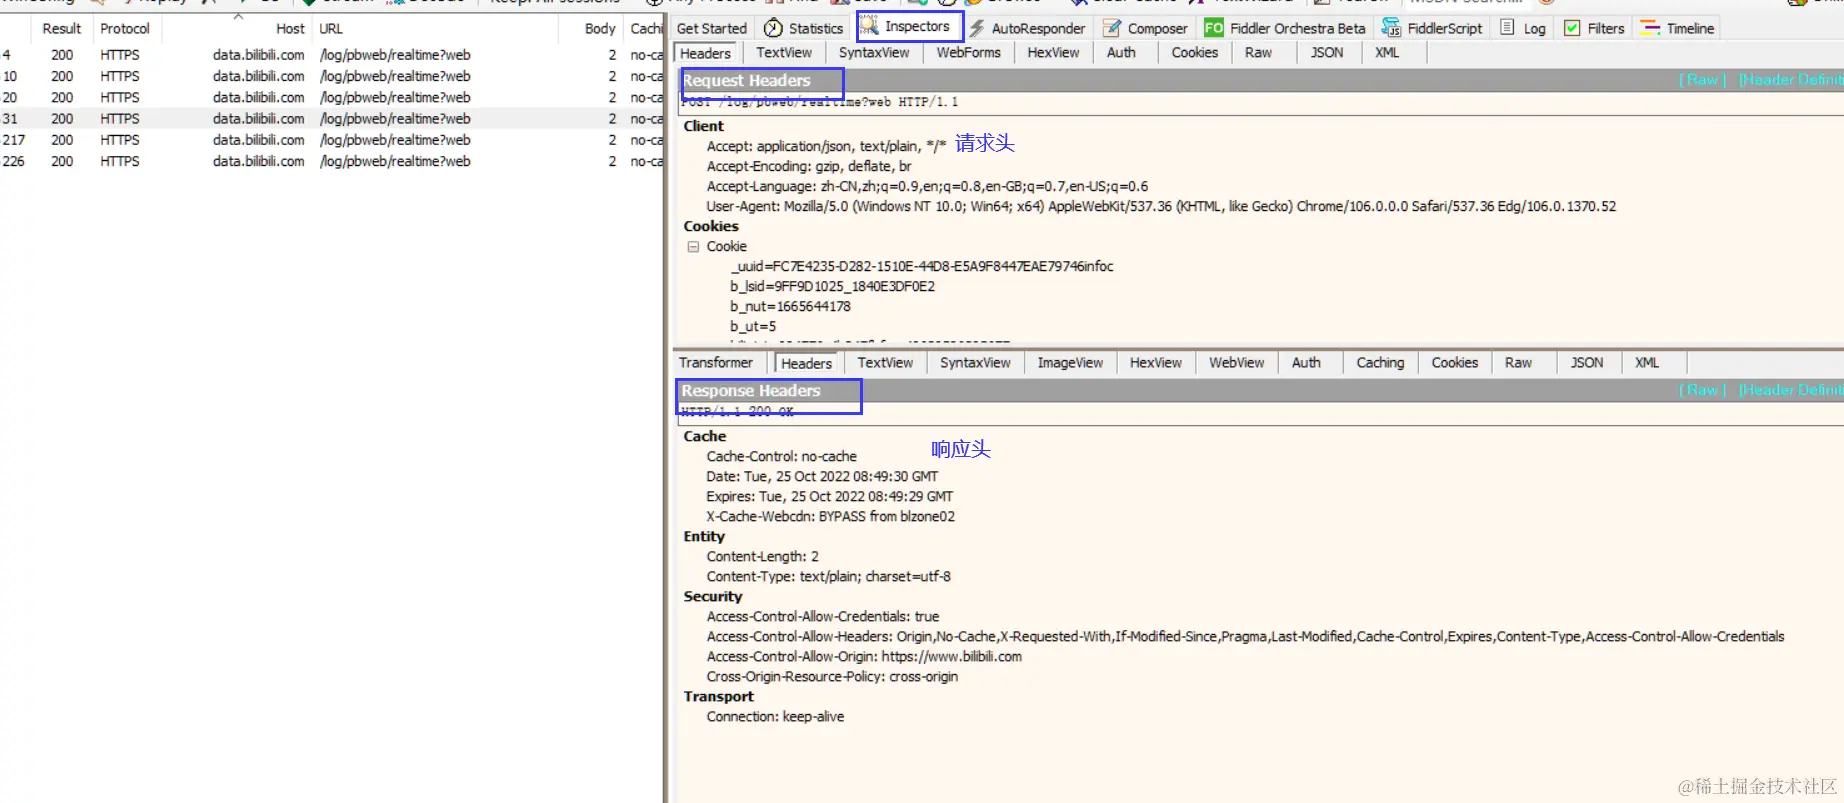
Task: Select session number 4 in the list
Action: click(331, 55)
